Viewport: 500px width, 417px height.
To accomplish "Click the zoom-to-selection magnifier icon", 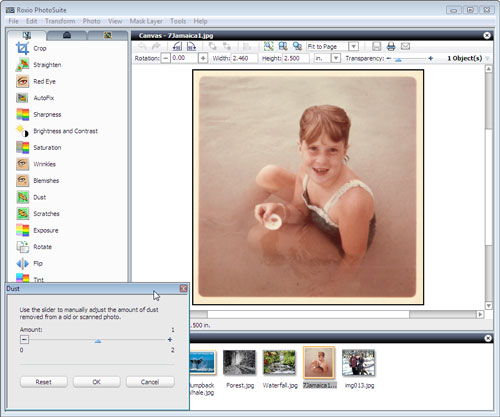I will [x=268, y=46].
